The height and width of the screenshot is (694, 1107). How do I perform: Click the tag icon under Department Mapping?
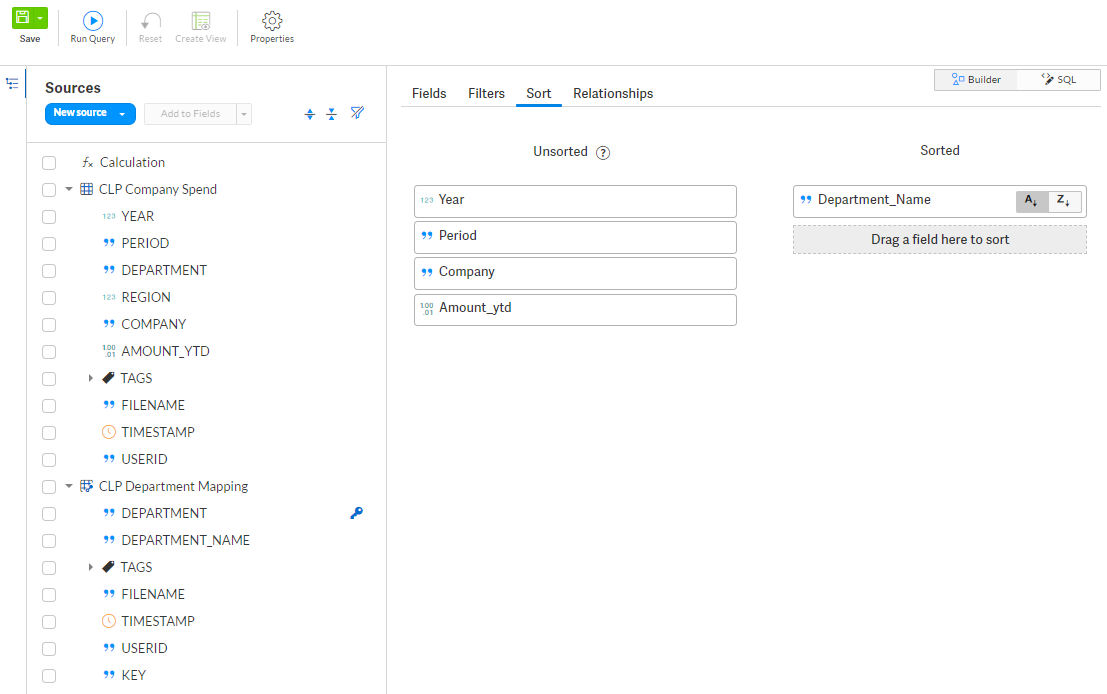click(108, 567)
